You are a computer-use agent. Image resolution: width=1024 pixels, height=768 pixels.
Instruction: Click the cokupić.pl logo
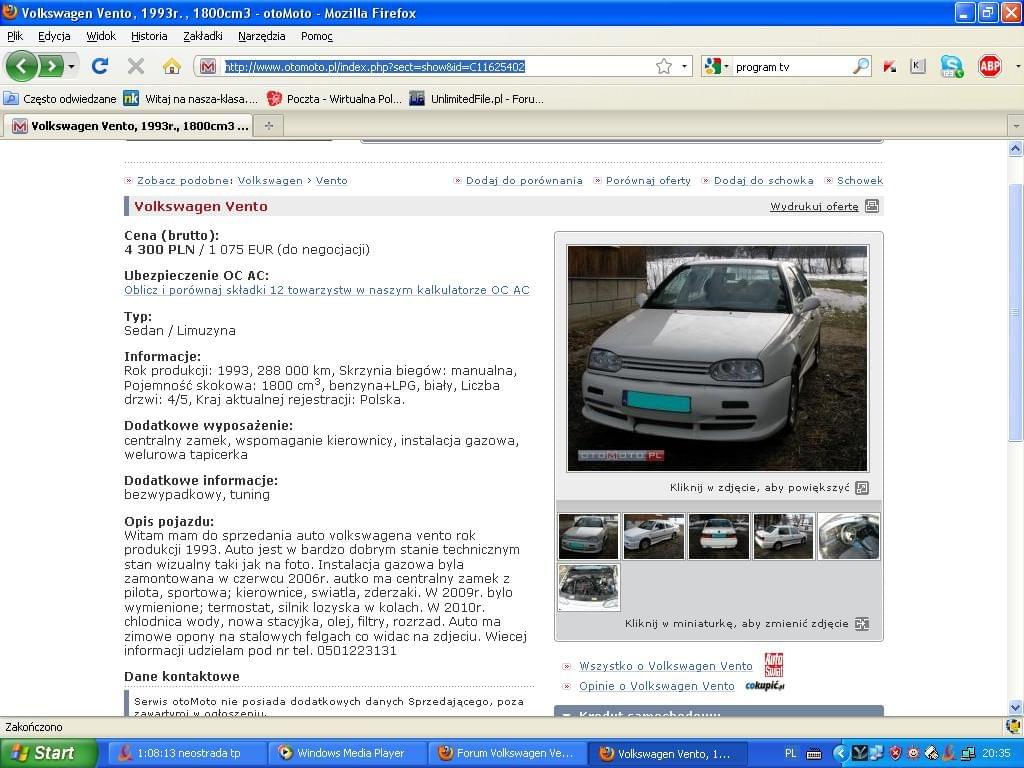tap(765, 686)
